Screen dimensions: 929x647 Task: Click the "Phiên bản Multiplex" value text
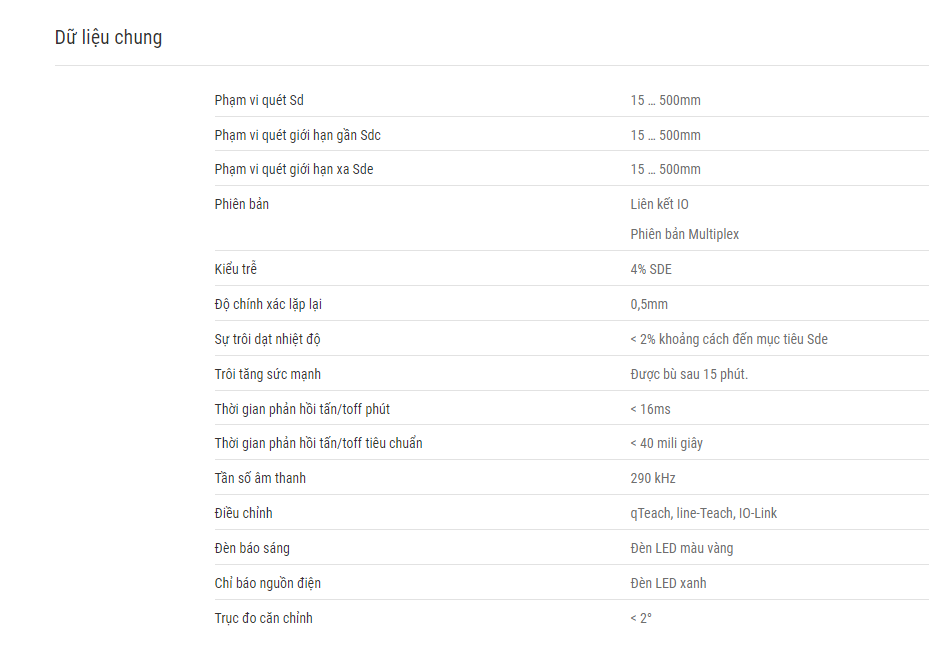[x=684, y=234]
